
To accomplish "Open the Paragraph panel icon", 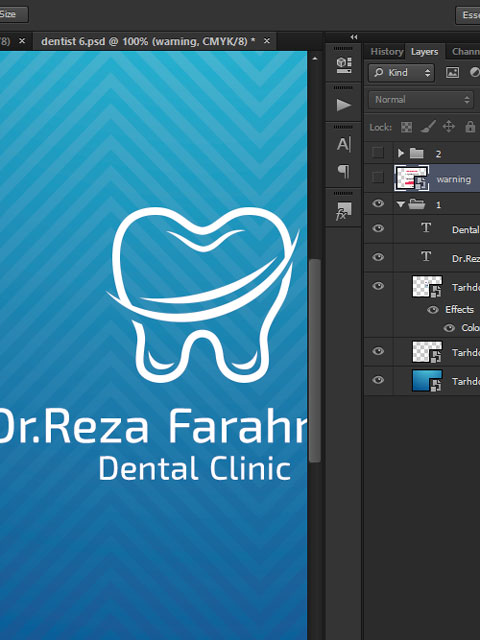I will click(x=344, y=172).
